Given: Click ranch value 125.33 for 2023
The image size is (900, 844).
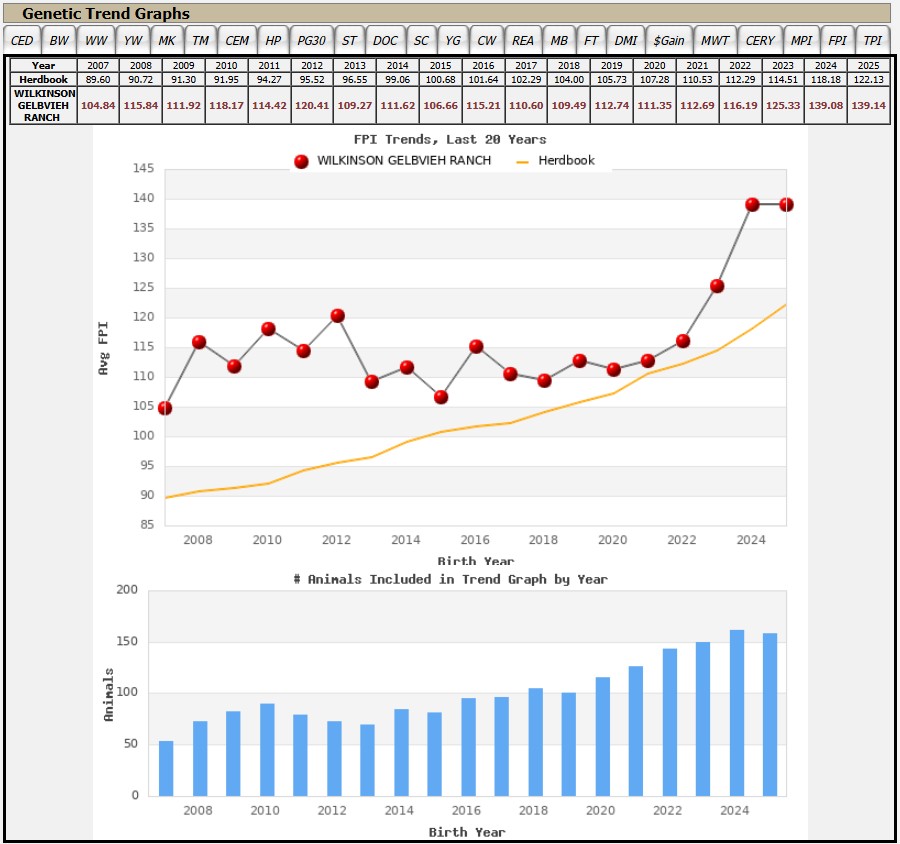Looking at the screenshot, I should click(783, 106).
